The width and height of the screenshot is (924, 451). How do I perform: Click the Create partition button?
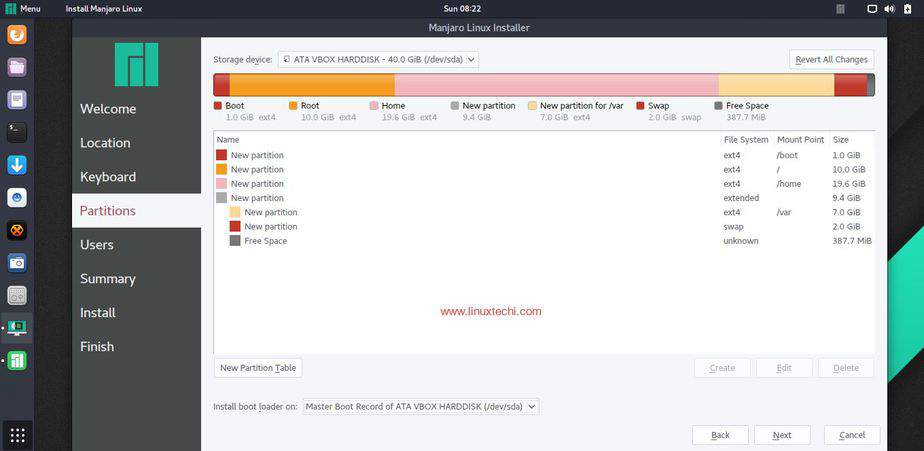[722, 368]
